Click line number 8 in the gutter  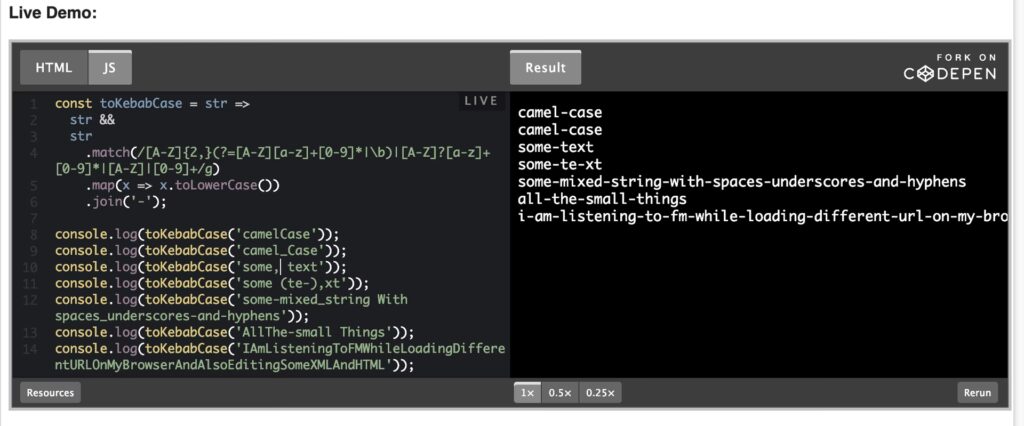[x=34, y=234]
